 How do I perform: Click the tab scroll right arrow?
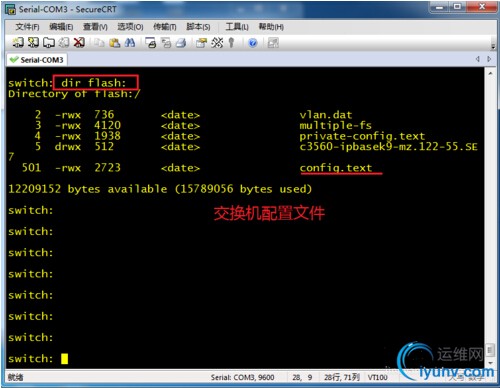click(489, 59)
